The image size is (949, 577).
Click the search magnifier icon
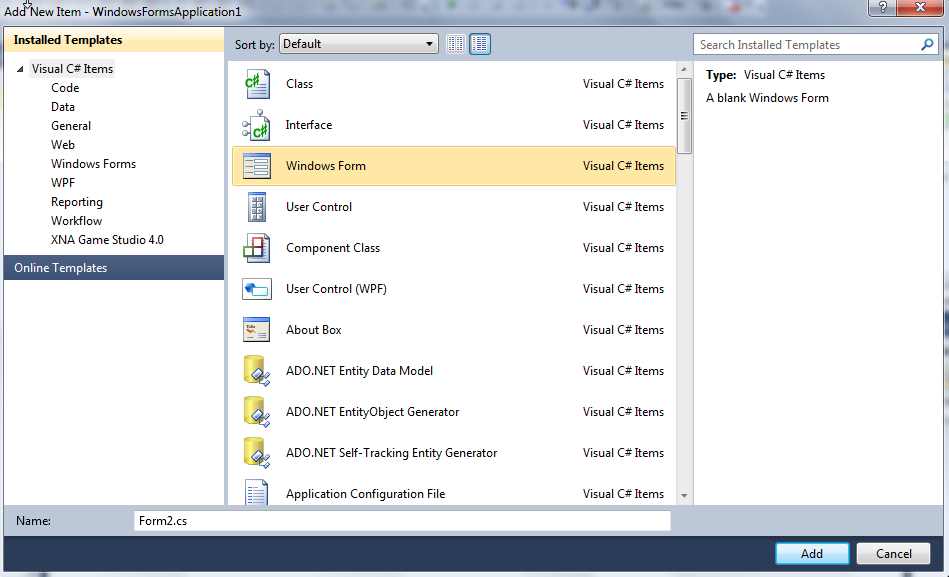927,45
